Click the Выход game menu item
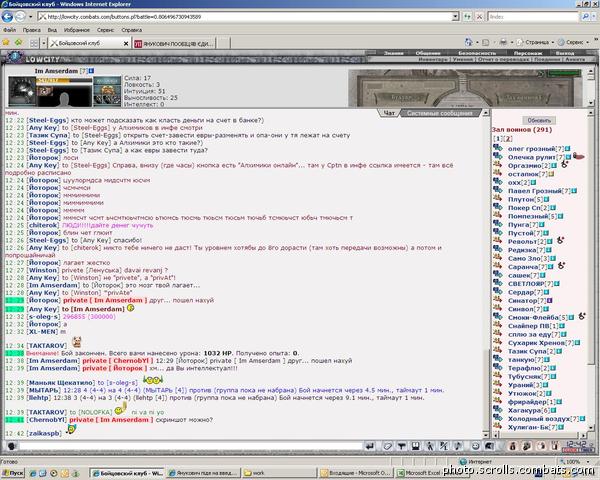 [x=565, y=53]
